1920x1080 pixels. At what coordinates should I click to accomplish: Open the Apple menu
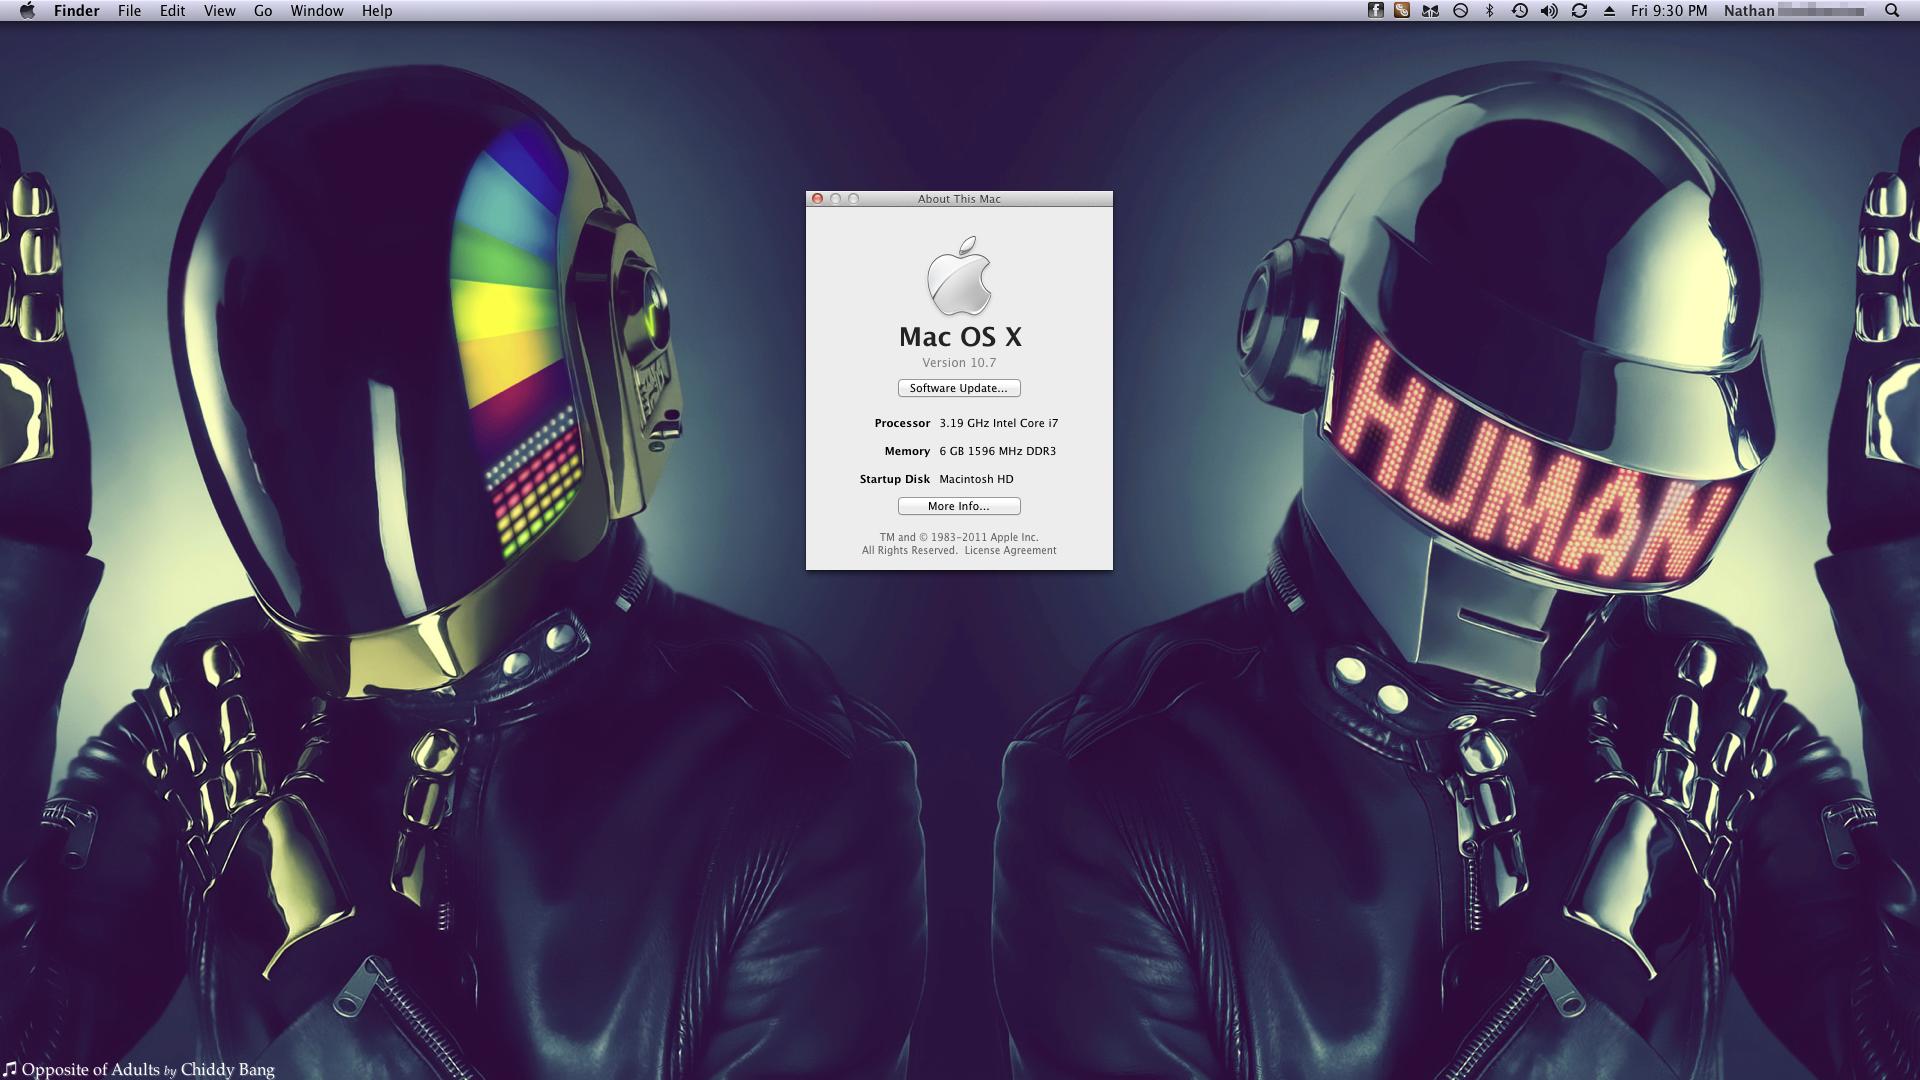click(x=27, y=11)
